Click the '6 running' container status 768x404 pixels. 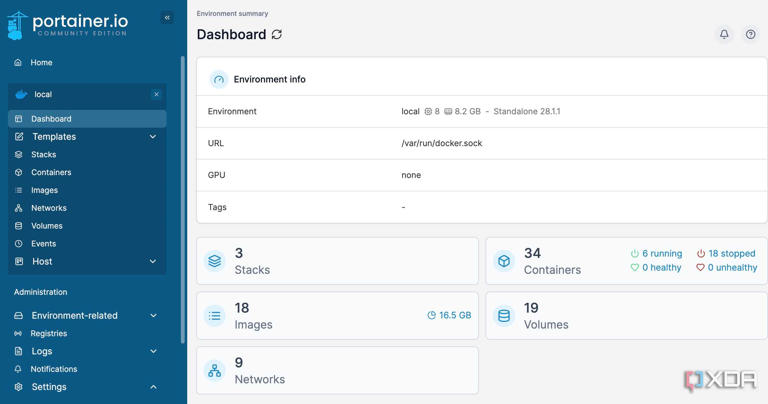click(x=656, y=254)
